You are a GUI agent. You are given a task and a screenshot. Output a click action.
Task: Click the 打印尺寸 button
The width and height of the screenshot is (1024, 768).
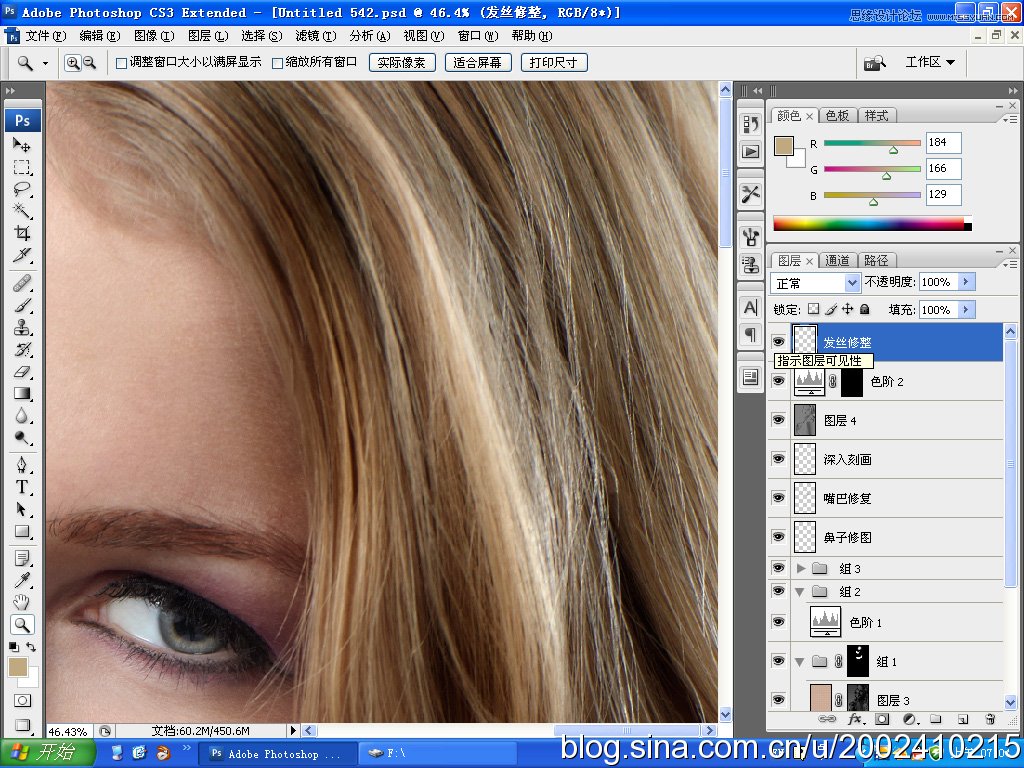click(554, 63)
